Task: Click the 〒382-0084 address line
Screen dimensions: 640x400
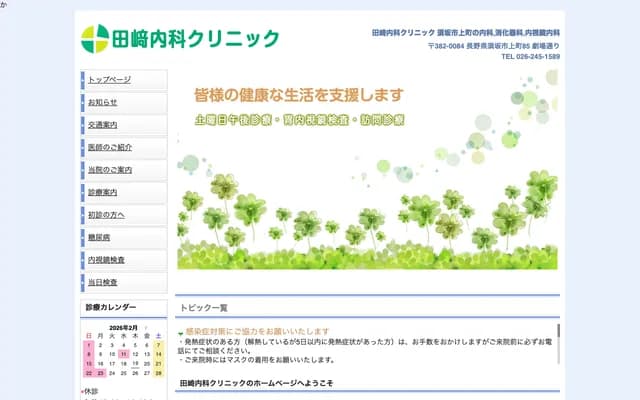Action: pos(493,46)
